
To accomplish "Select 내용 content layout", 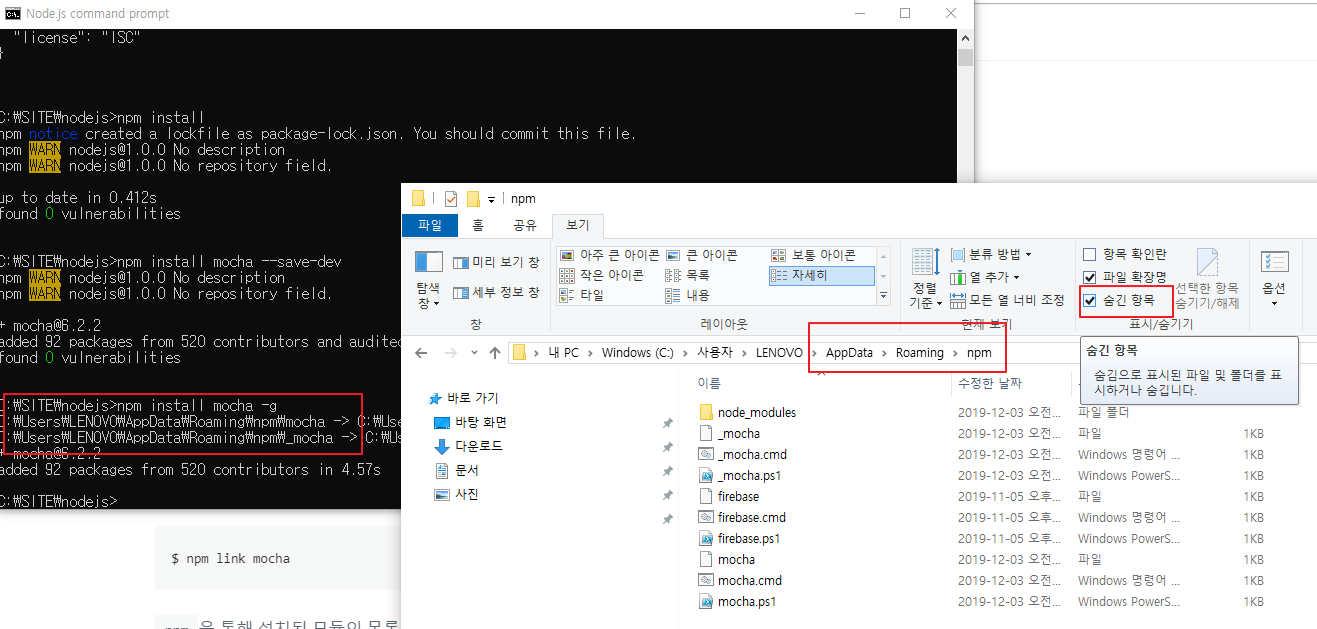I will tap(688, 295).
